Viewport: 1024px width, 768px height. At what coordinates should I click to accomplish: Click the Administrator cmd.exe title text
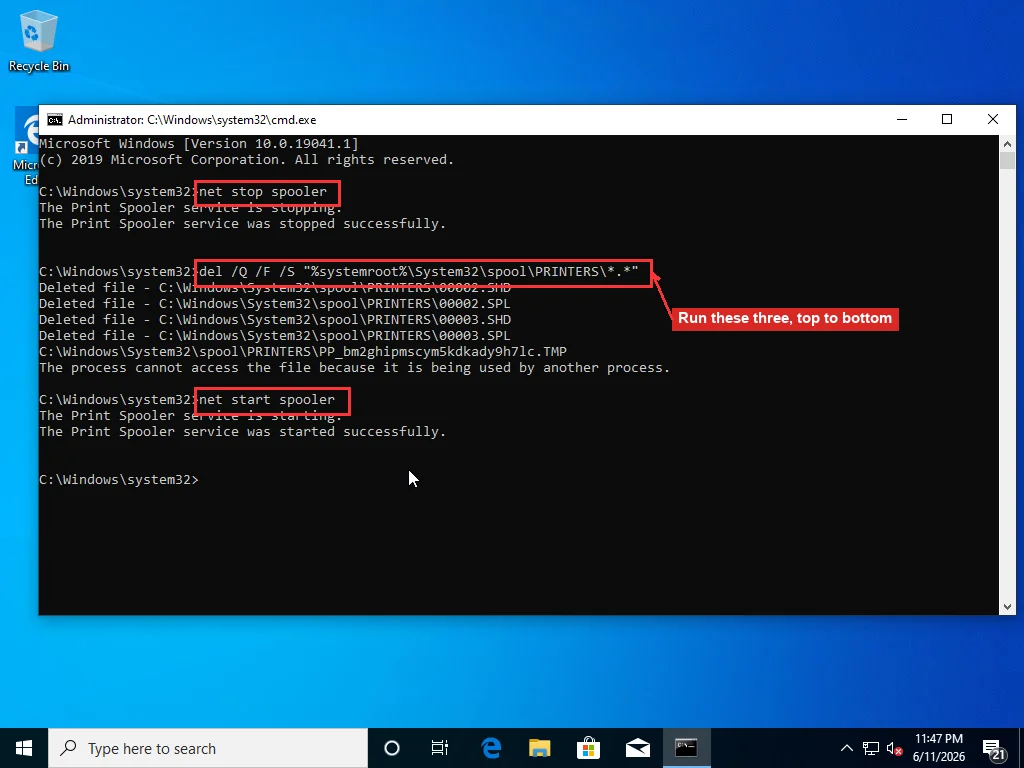tap(192, 120)
